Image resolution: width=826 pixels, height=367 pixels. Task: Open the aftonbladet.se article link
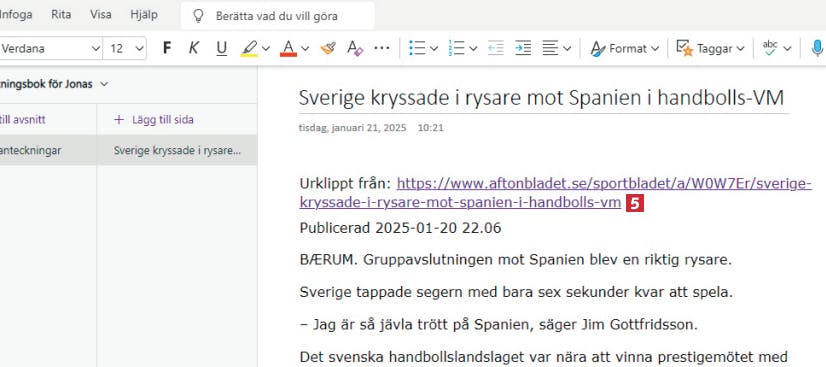coord(555,193)
